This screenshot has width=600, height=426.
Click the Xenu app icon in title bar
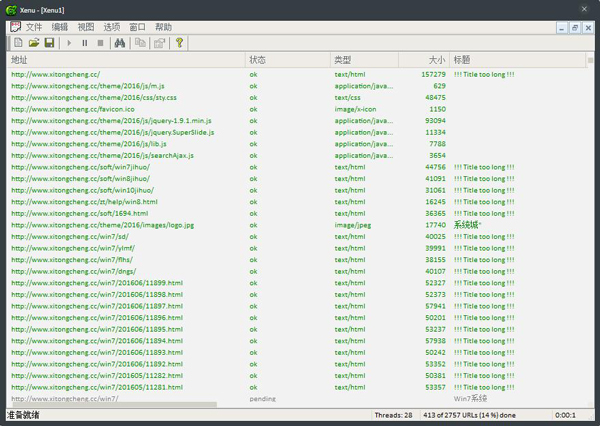click(x=11, y=10)
